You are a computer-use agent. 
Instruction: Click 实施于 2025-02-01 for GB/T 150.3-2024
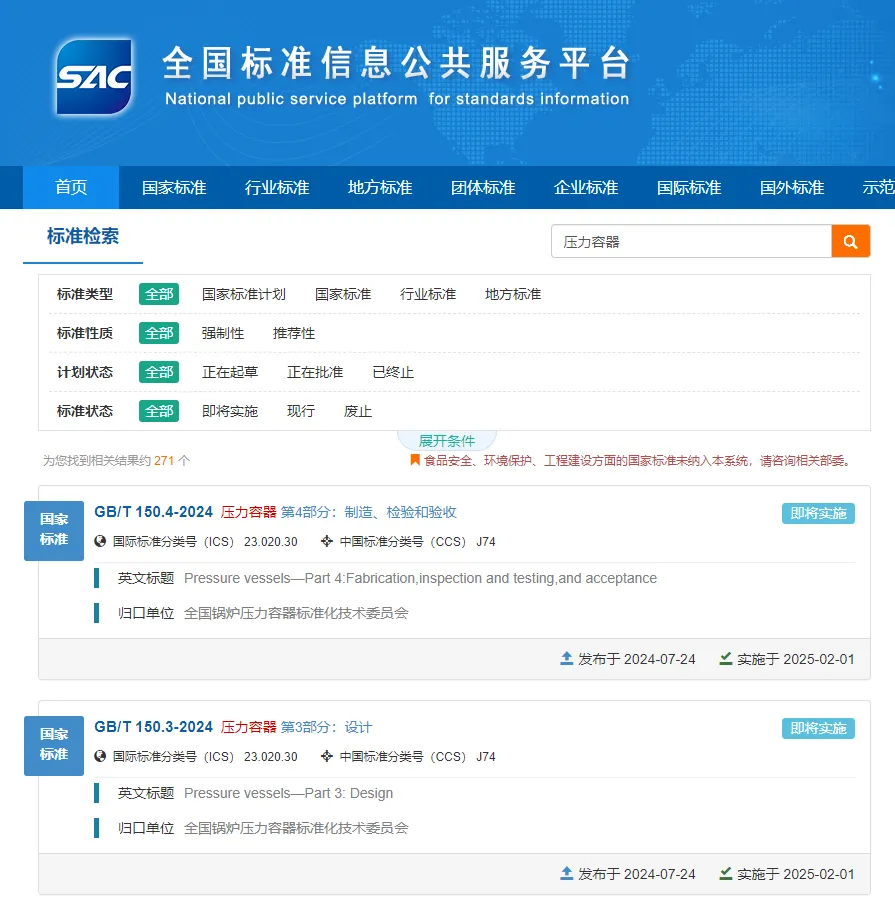(x=796, y=874)
